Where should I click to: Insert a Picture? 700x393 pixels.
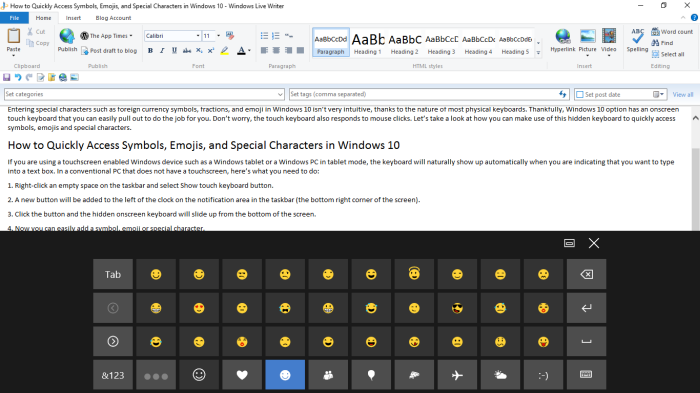pyautogui.click(x=588, y=42)
